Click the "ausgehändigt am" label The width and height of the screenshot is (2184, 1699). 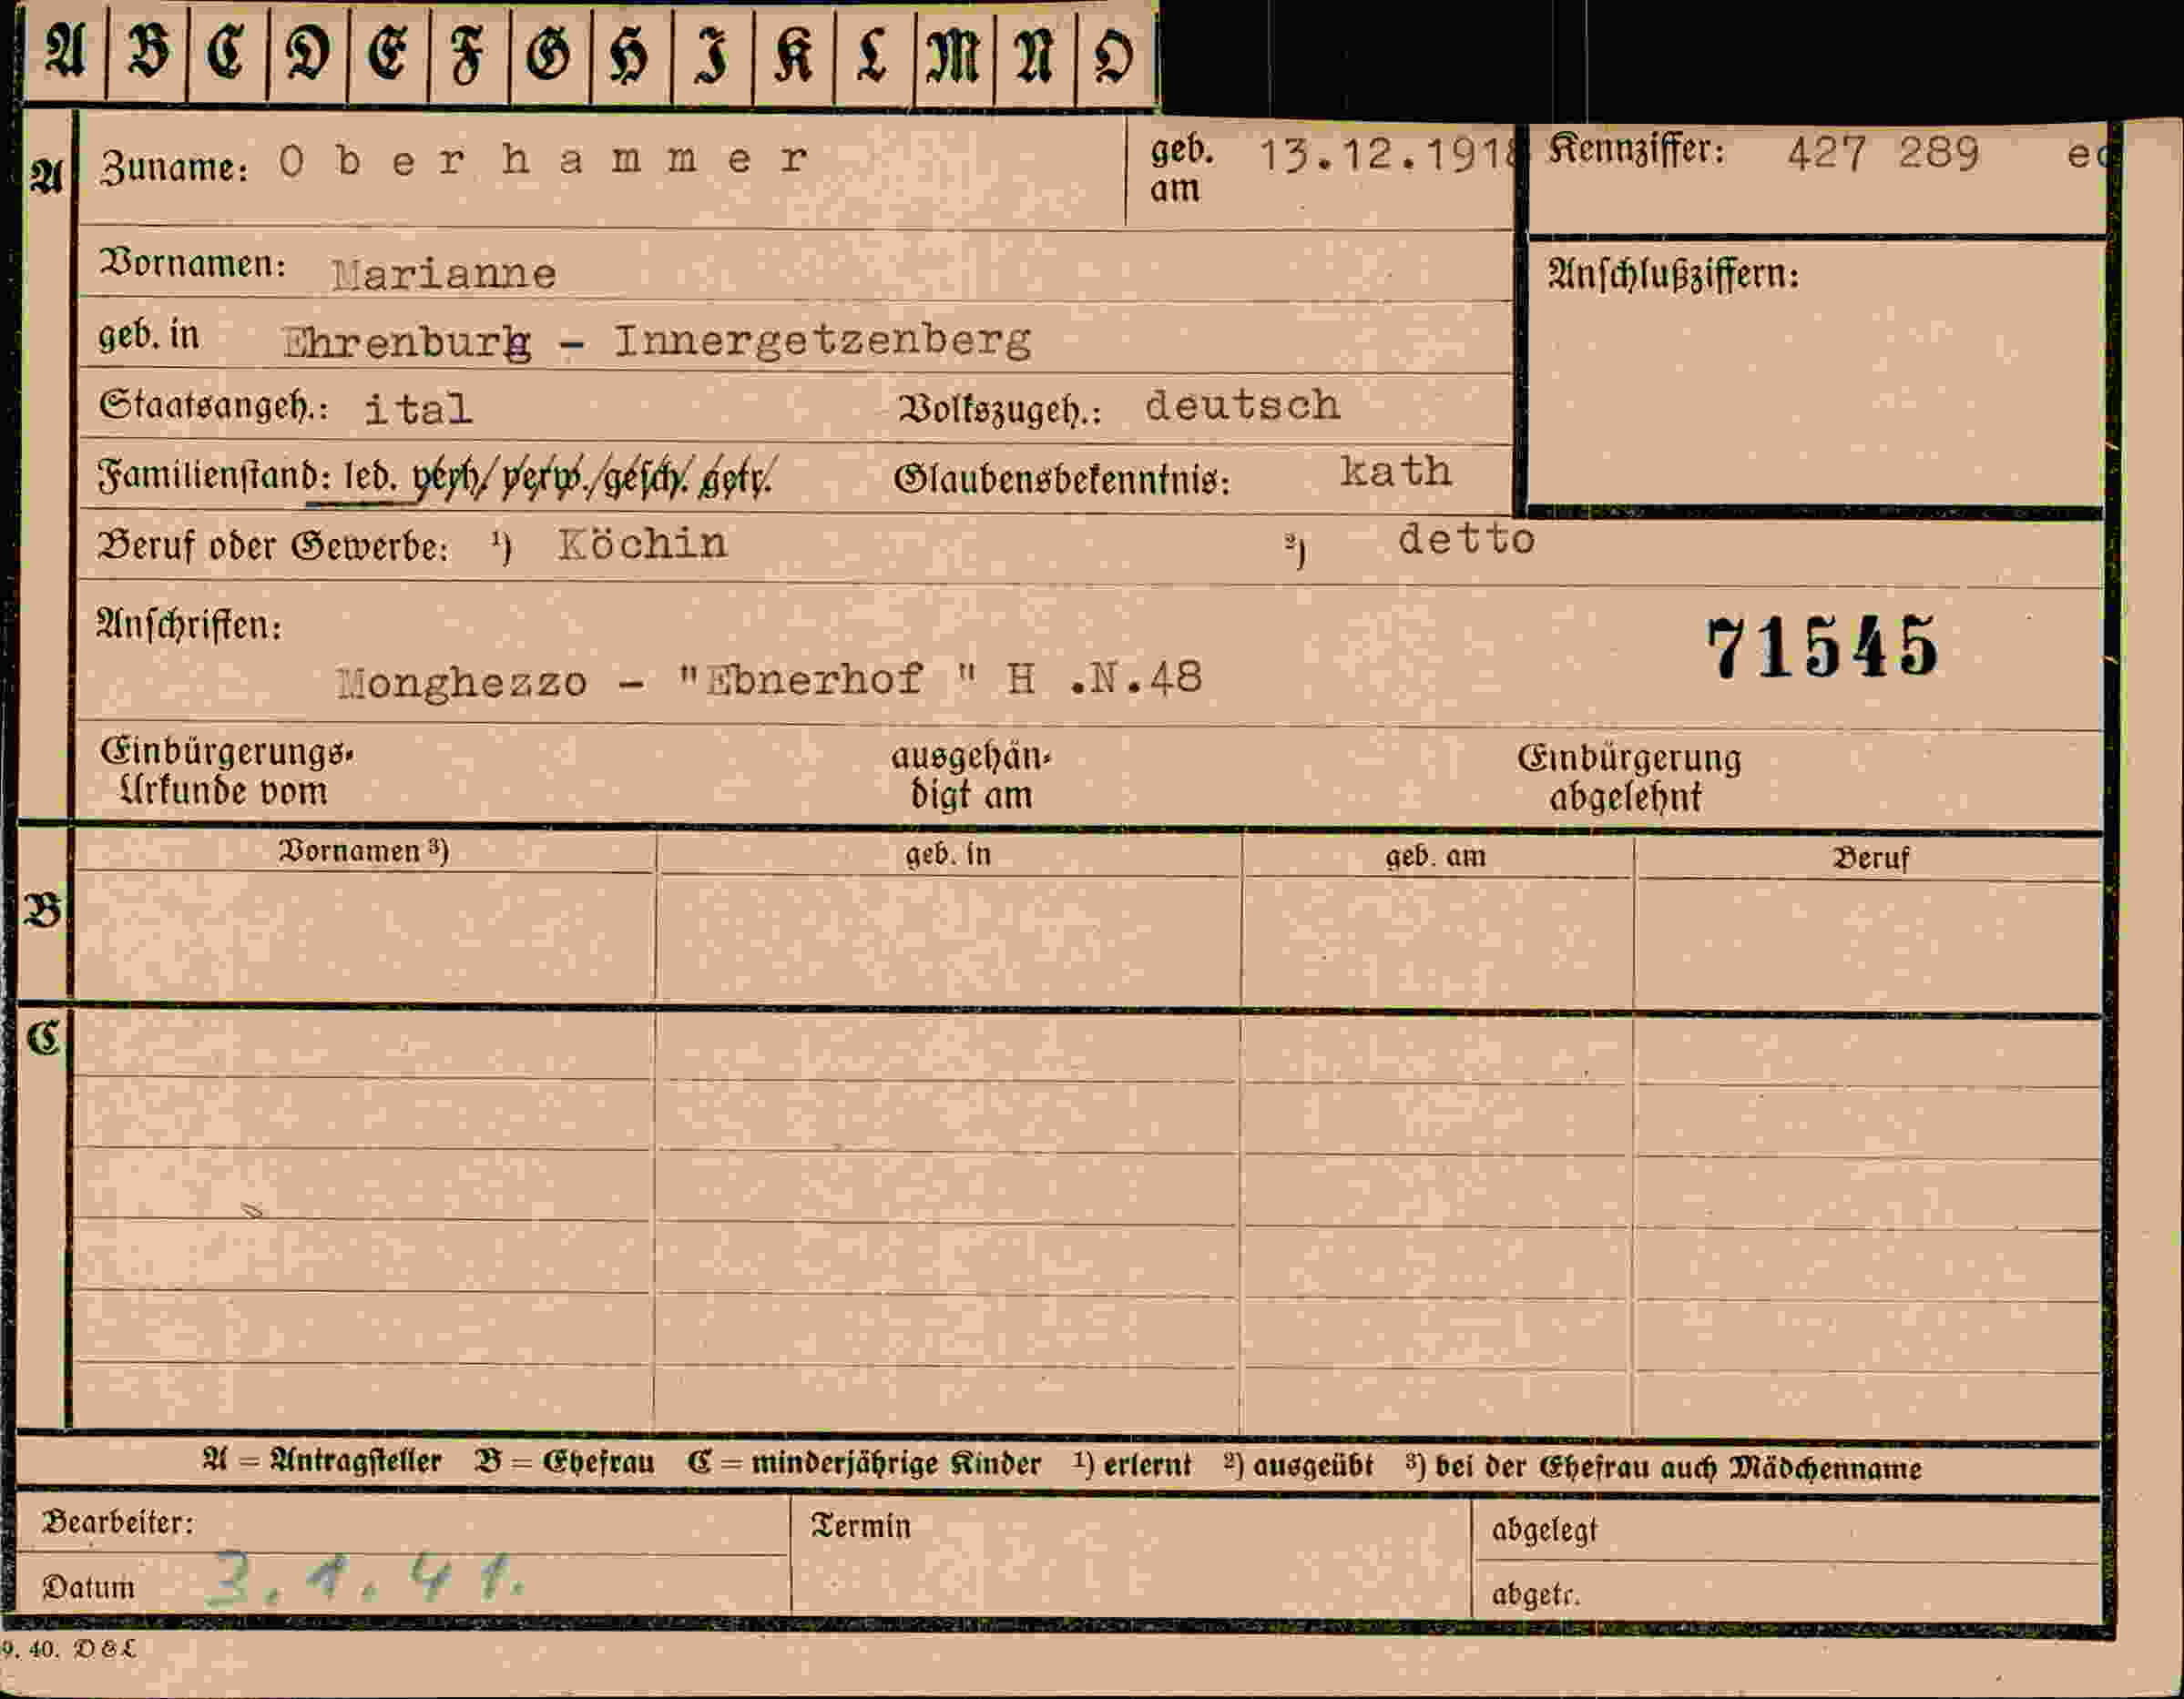(971, 776)
